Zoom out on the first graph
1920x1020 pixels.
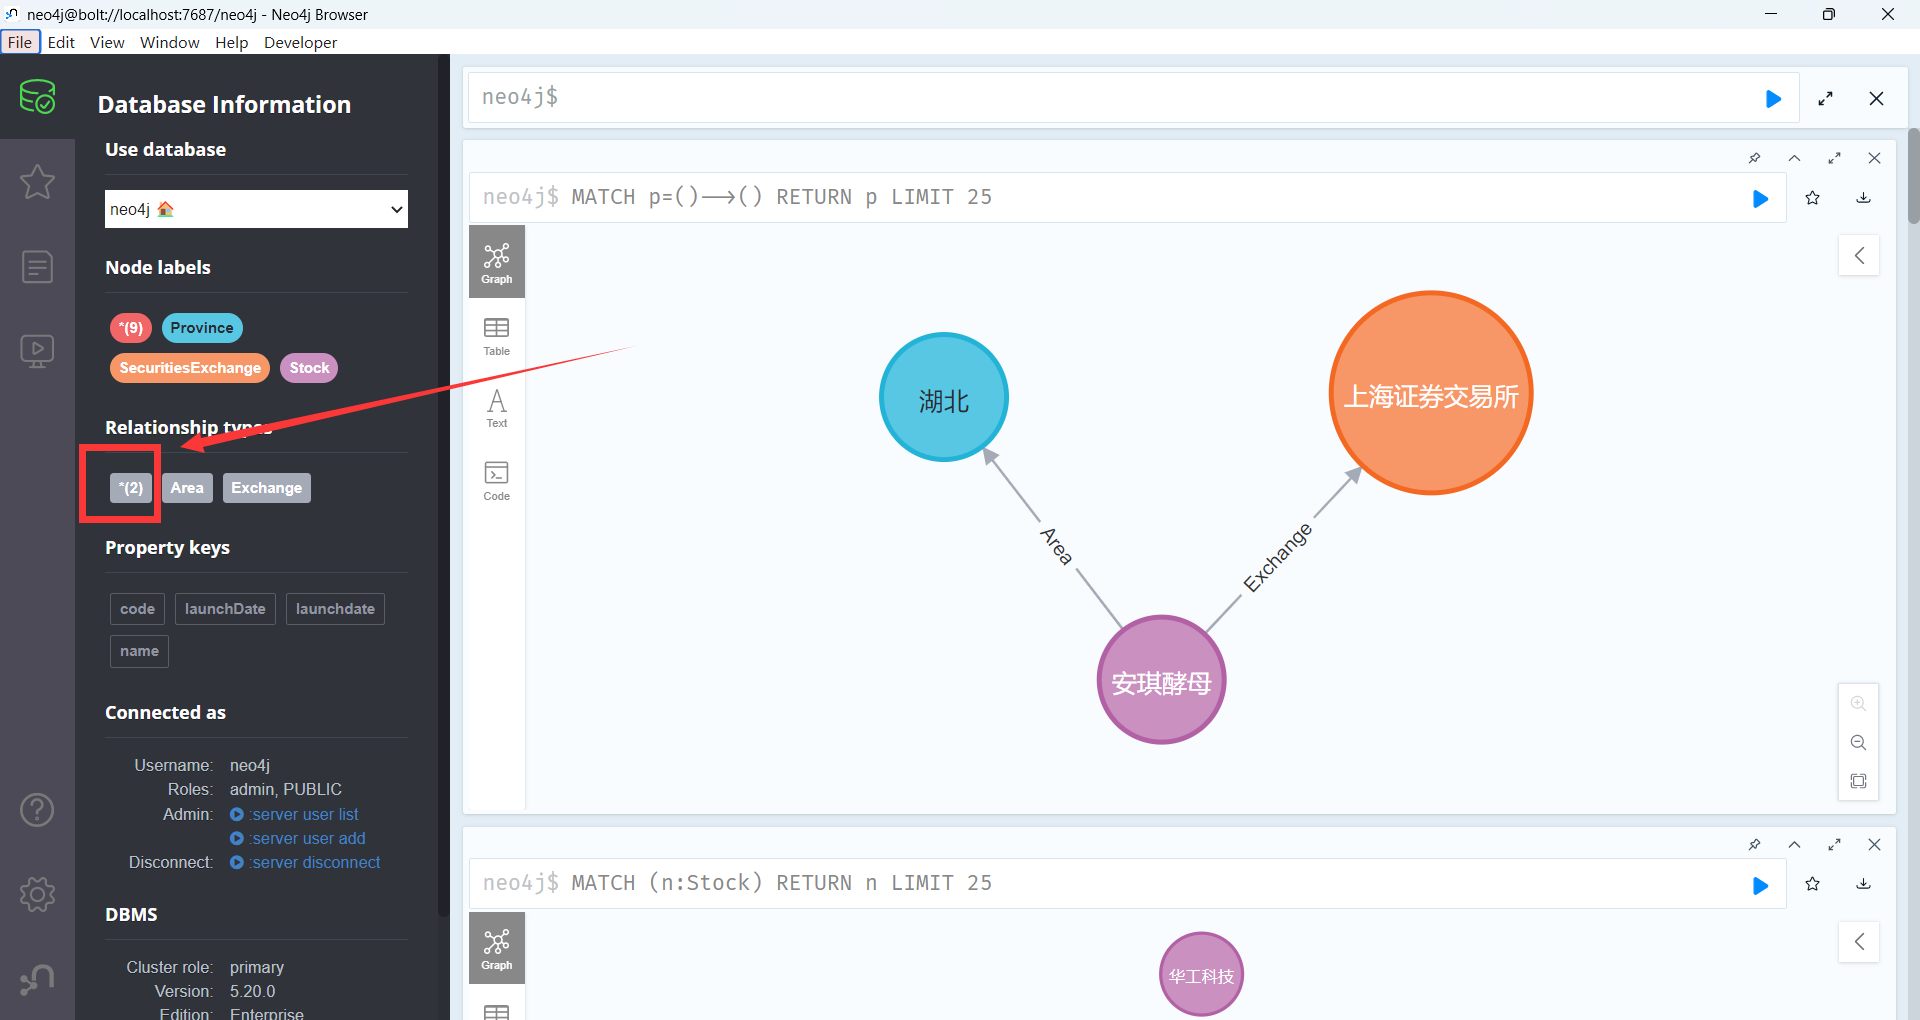[1858, 743]
